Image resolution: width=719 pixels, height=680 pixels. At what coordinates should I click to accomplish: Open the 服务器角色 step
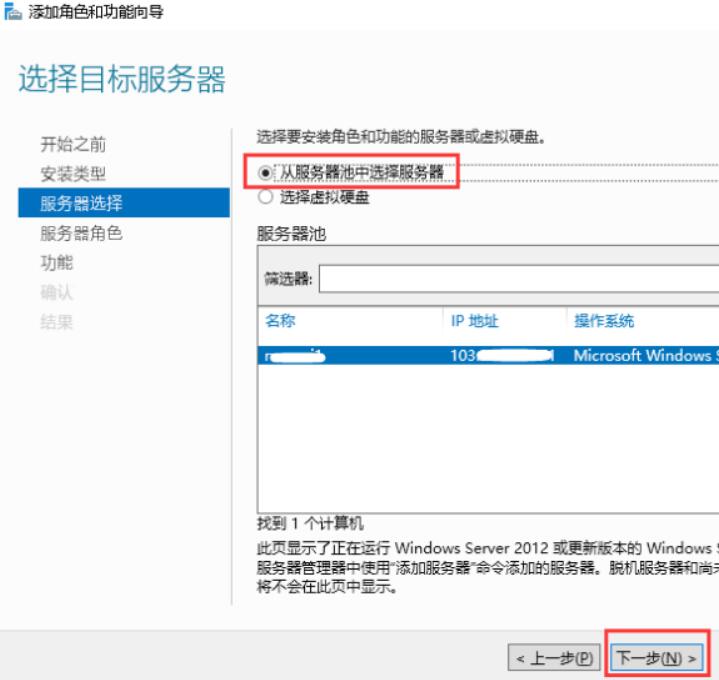(x=81, y=233)
